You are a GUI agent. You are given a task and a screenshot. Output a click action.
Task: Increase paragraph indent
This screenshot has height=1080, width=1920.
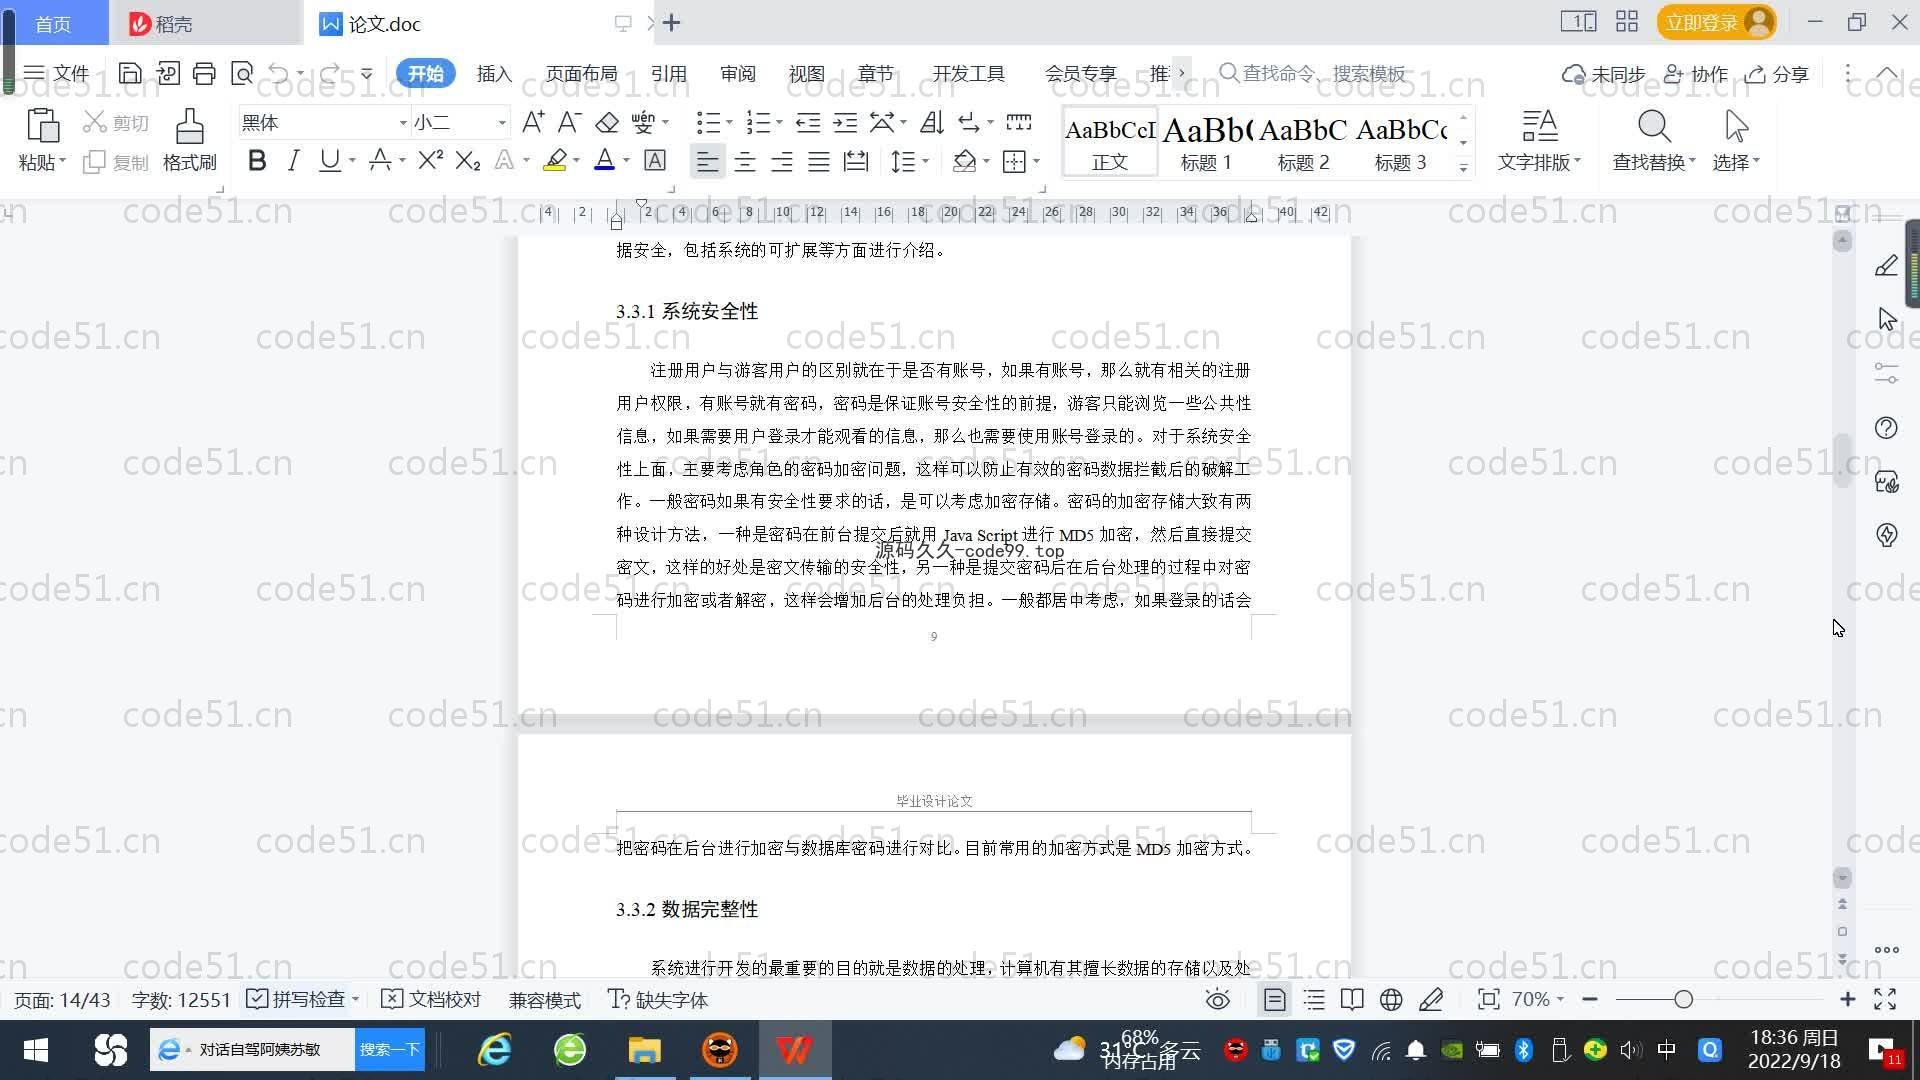846,123
